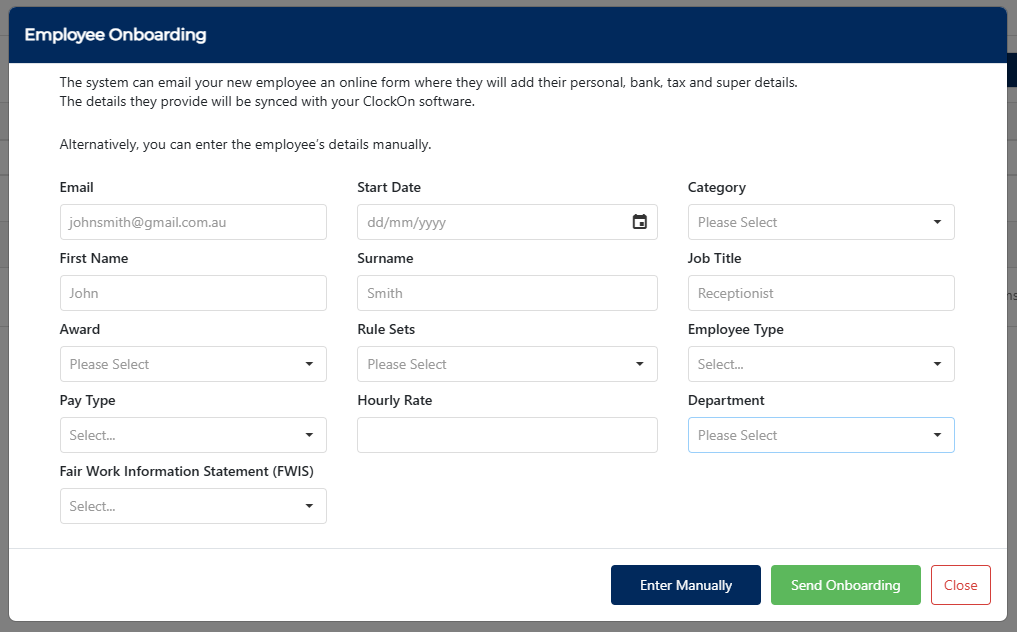
Task: Focus the Job Title input
Action: (820, 293)
